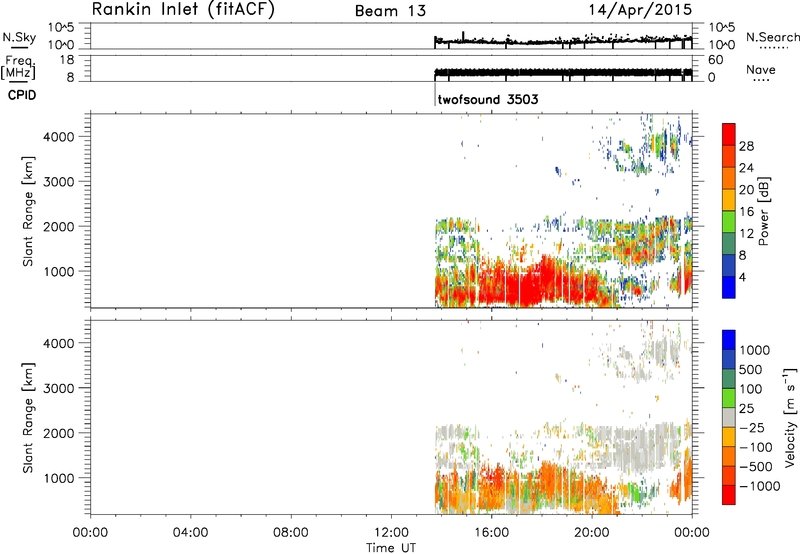800x554 pixels.
Task: Click the '16:00' time tick label
Action: click(492, 533)
